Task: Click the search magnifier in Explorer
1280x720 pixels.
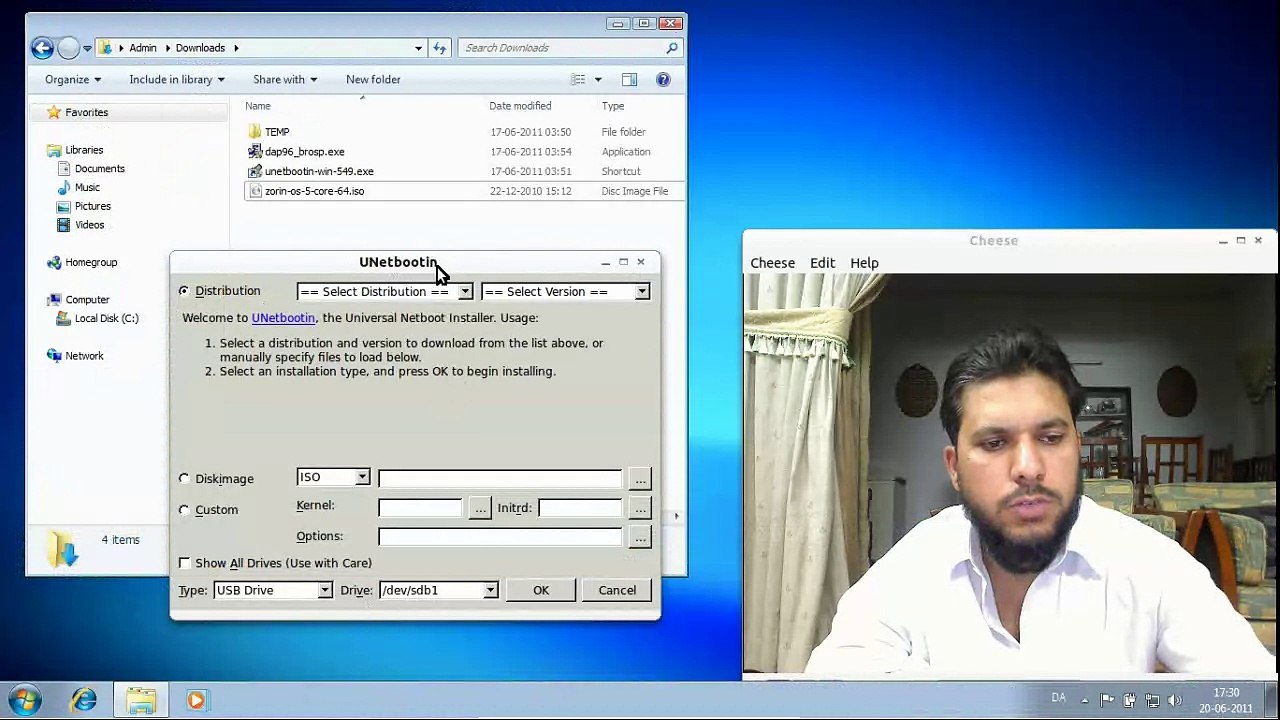Action: click(672, 47)
